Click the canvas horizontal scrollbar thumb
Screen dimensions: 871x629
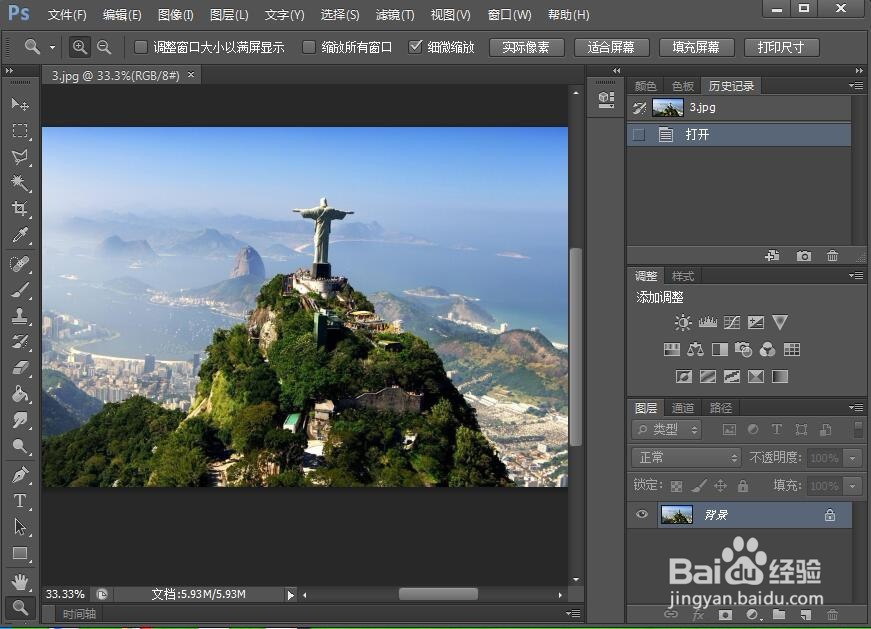[438, 595]
